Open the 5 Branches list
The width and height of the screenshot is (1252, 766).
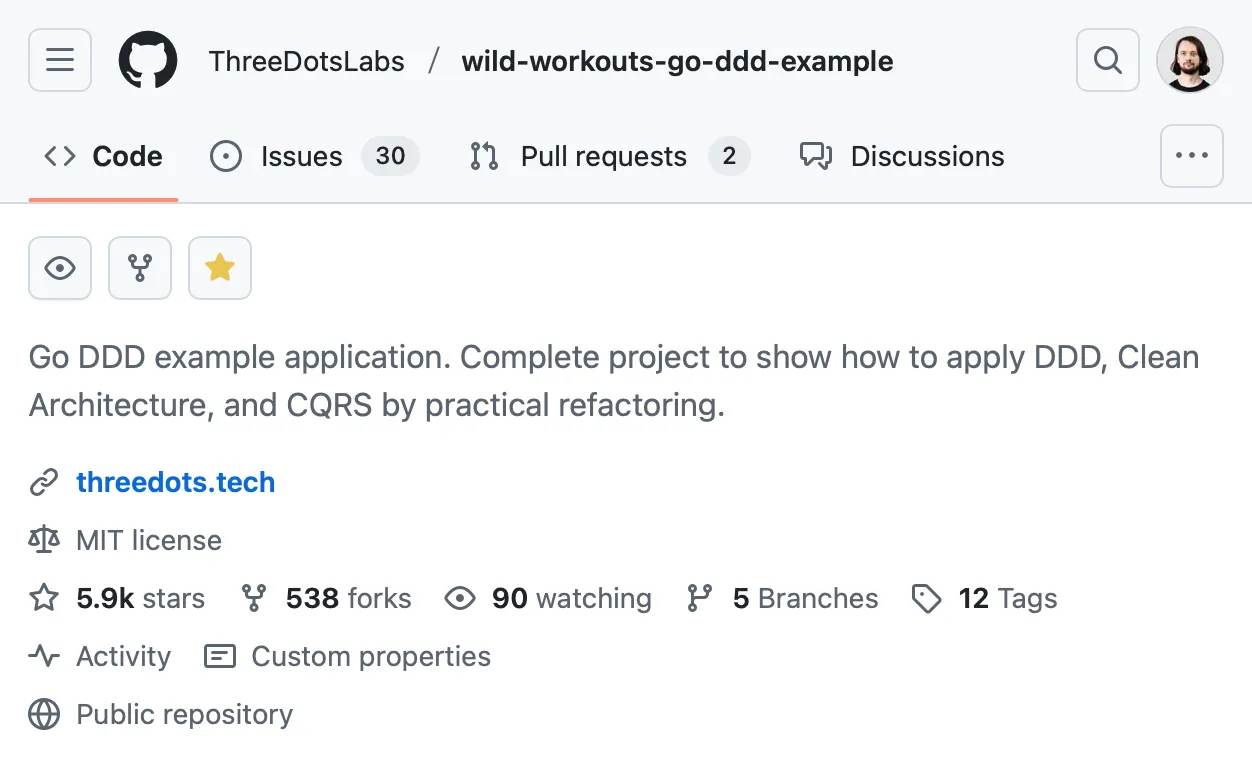[x=804, y=599]
